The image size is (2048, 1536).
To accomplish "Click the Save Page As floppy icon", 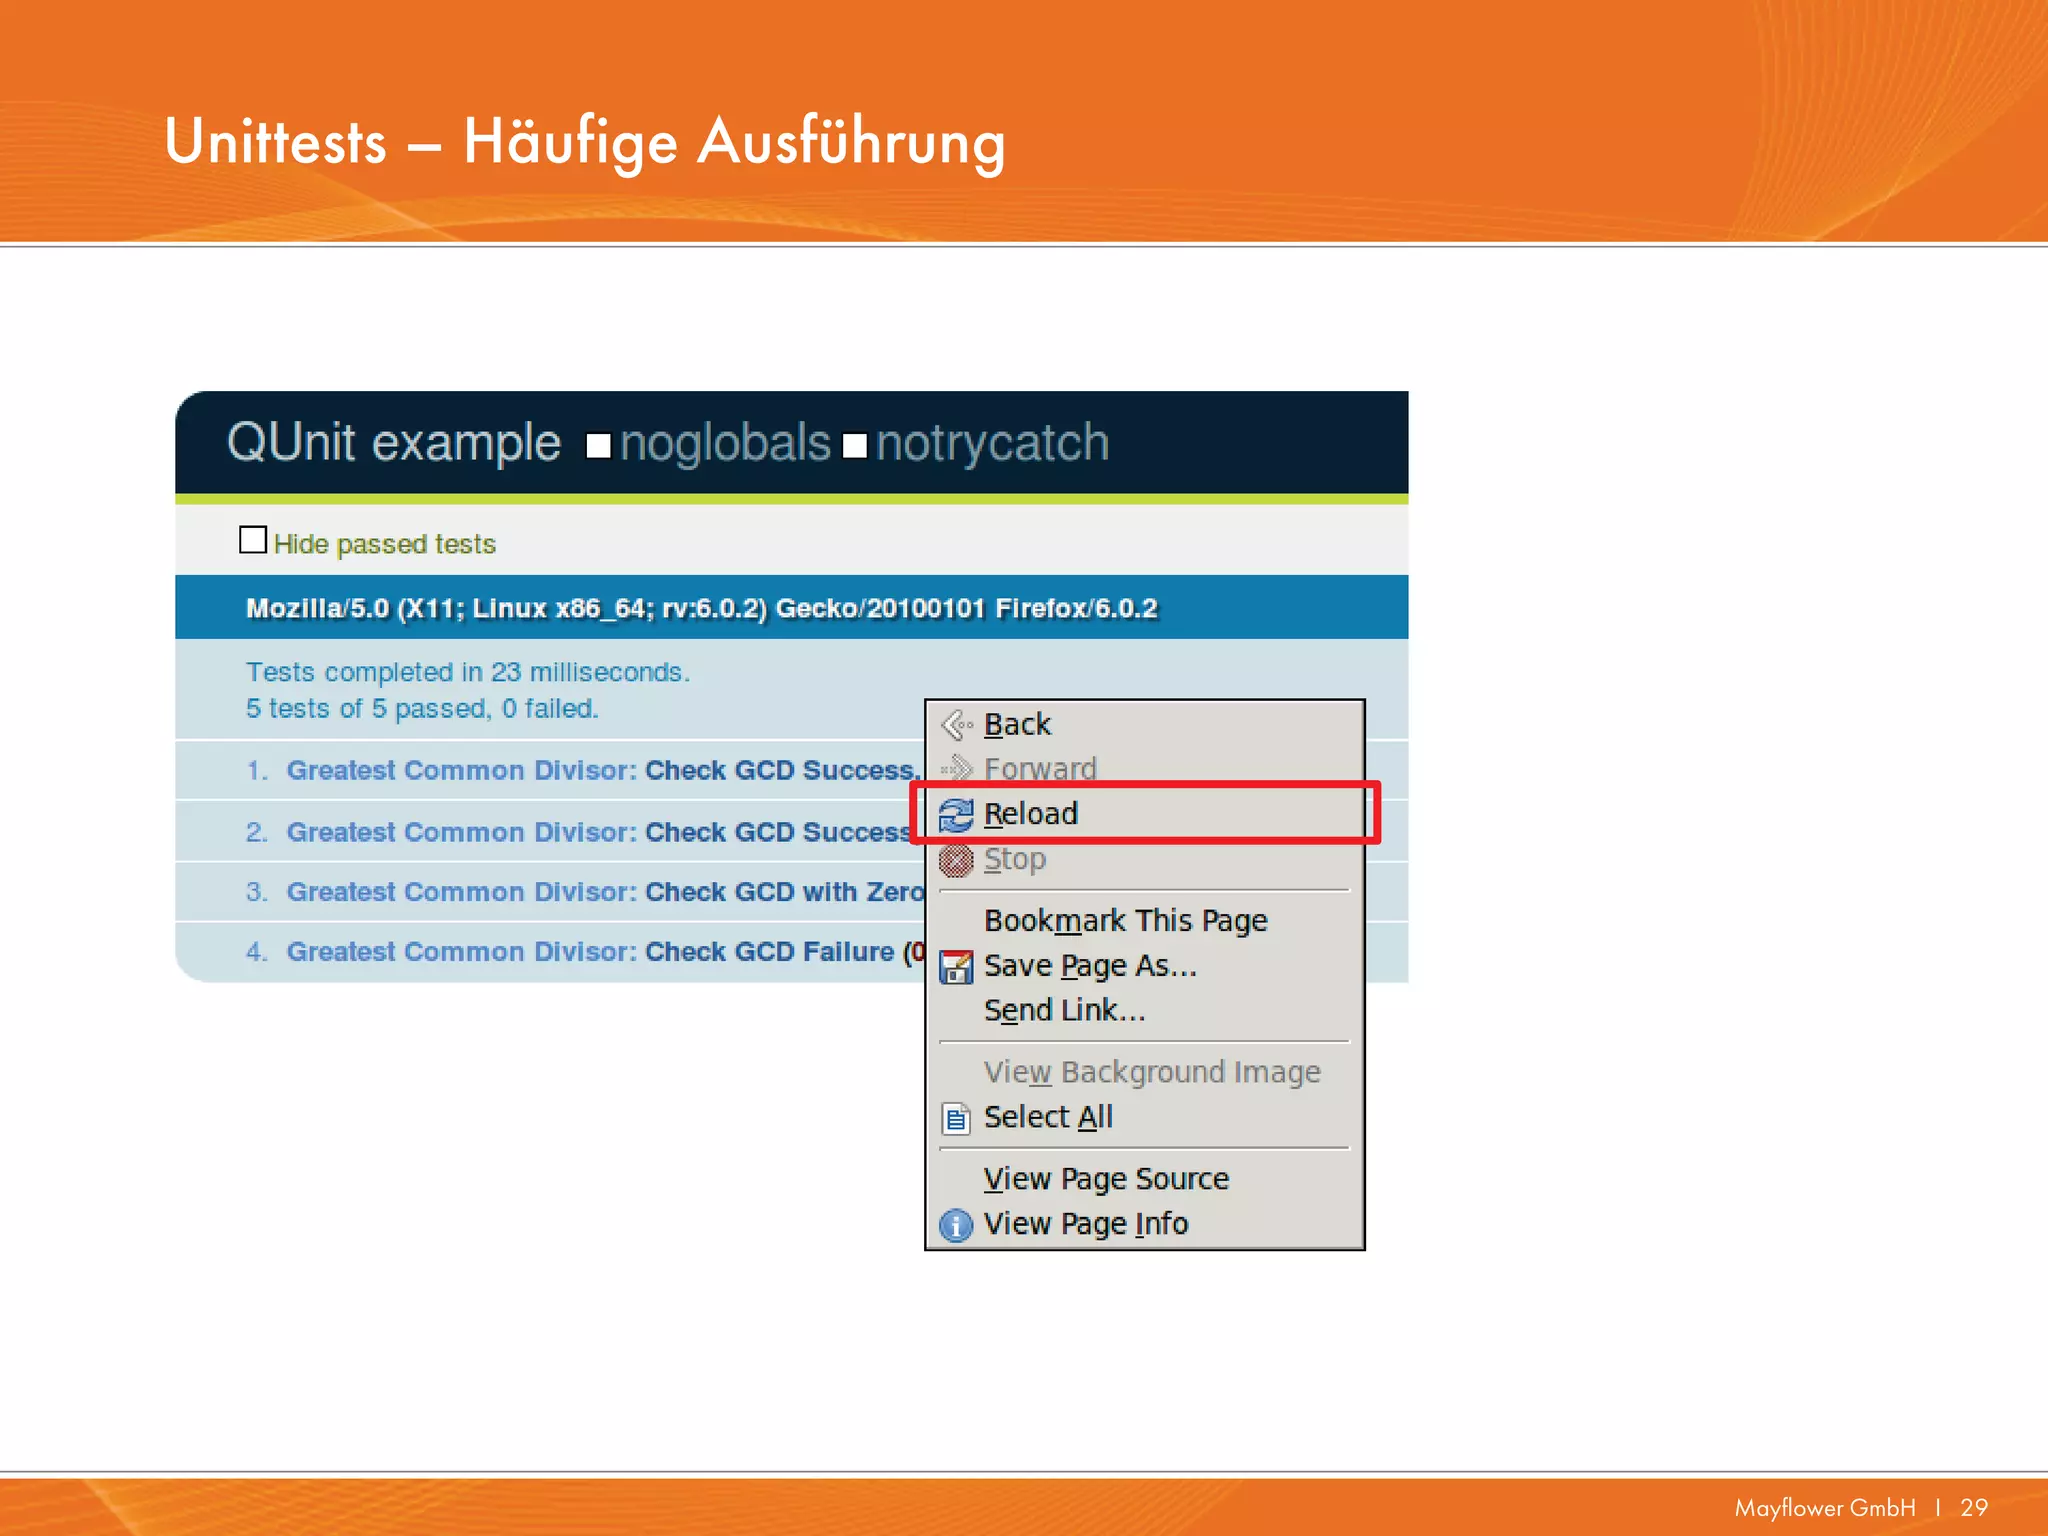I will click(956, 966).
